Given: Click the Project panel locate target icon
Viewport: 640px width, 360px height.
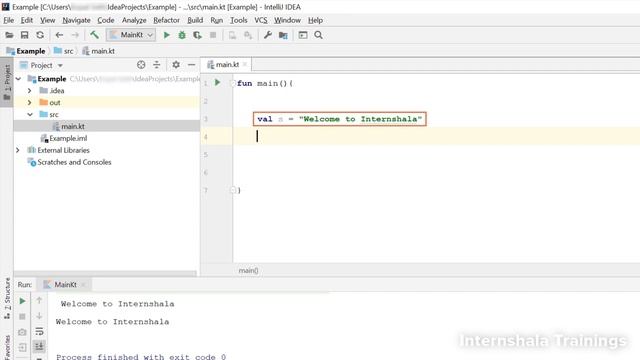Looking at the screenshot, I should tap(141, 65).
